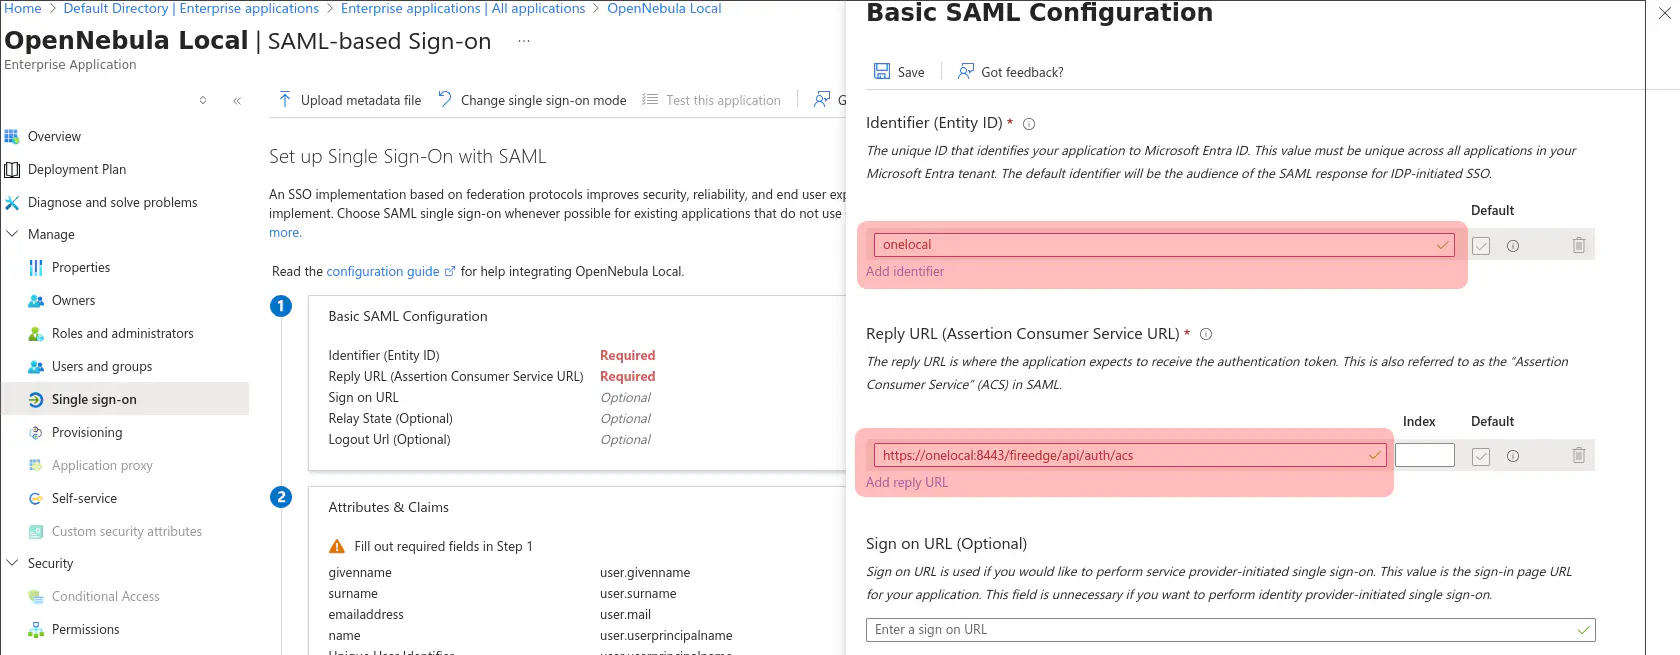Screen dimensions: 1680x655
Task: Click warning icon beside Fill out required fields
Action: [x=337, y=546]
